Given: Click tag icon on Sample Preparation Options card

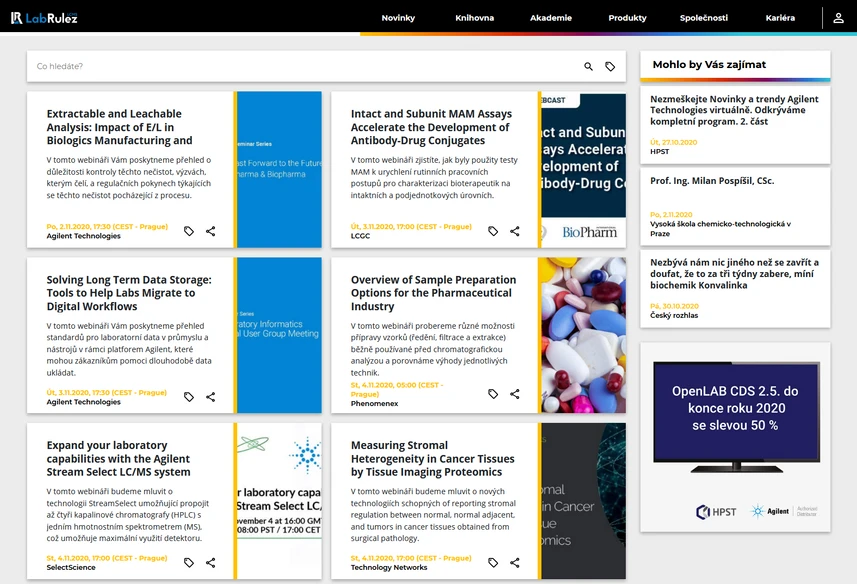Looking at the screenshot, I should coord(493,394).
